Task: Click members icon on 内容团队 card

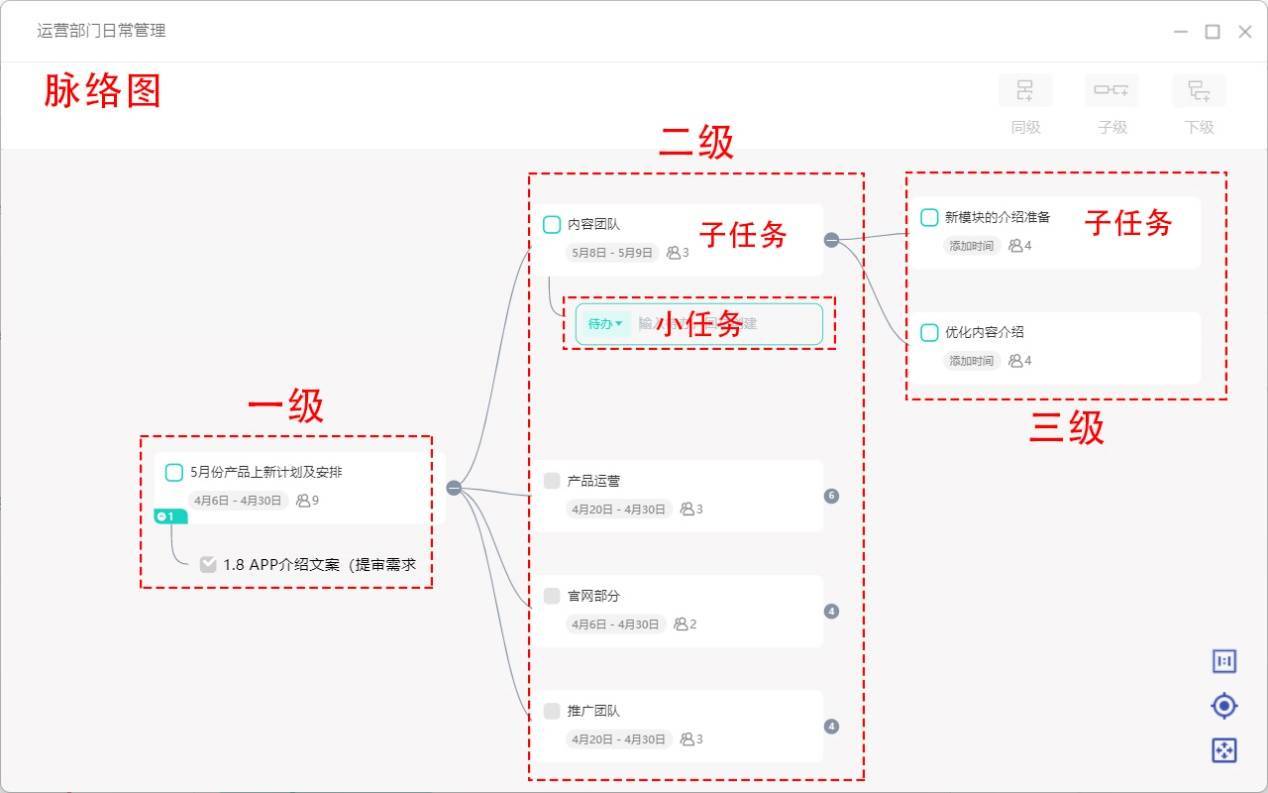Action: pos(673,253)
